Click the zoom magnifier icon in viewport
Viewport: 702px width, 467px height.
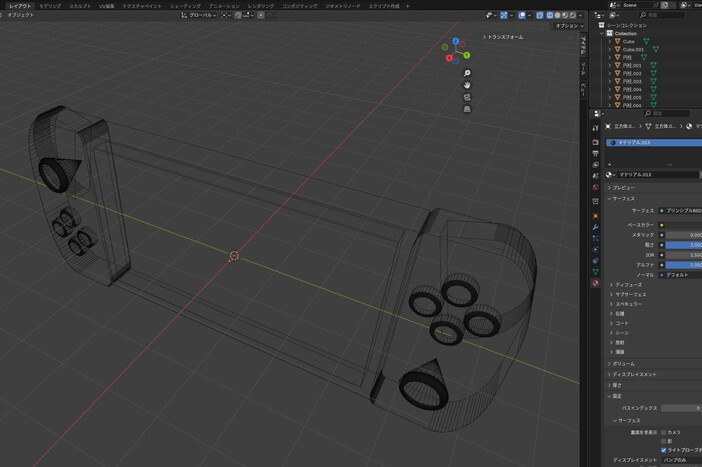click(467, 73)
